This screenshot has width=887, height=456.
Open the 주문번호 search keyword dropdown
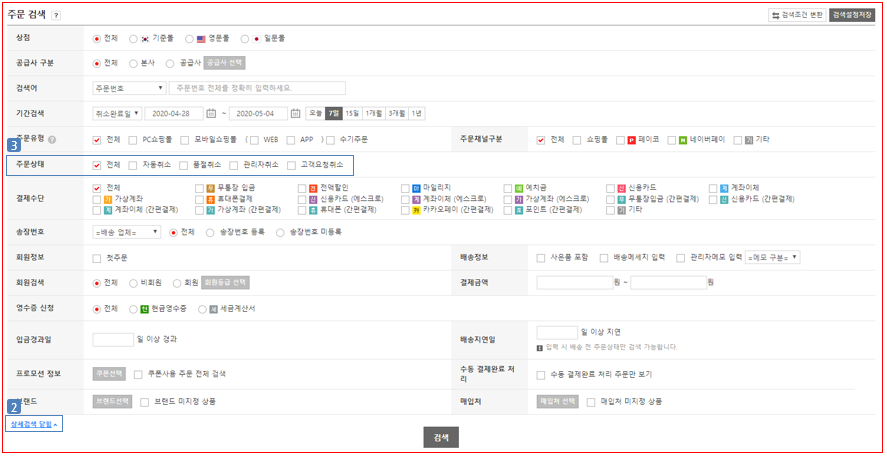(128, 88)
